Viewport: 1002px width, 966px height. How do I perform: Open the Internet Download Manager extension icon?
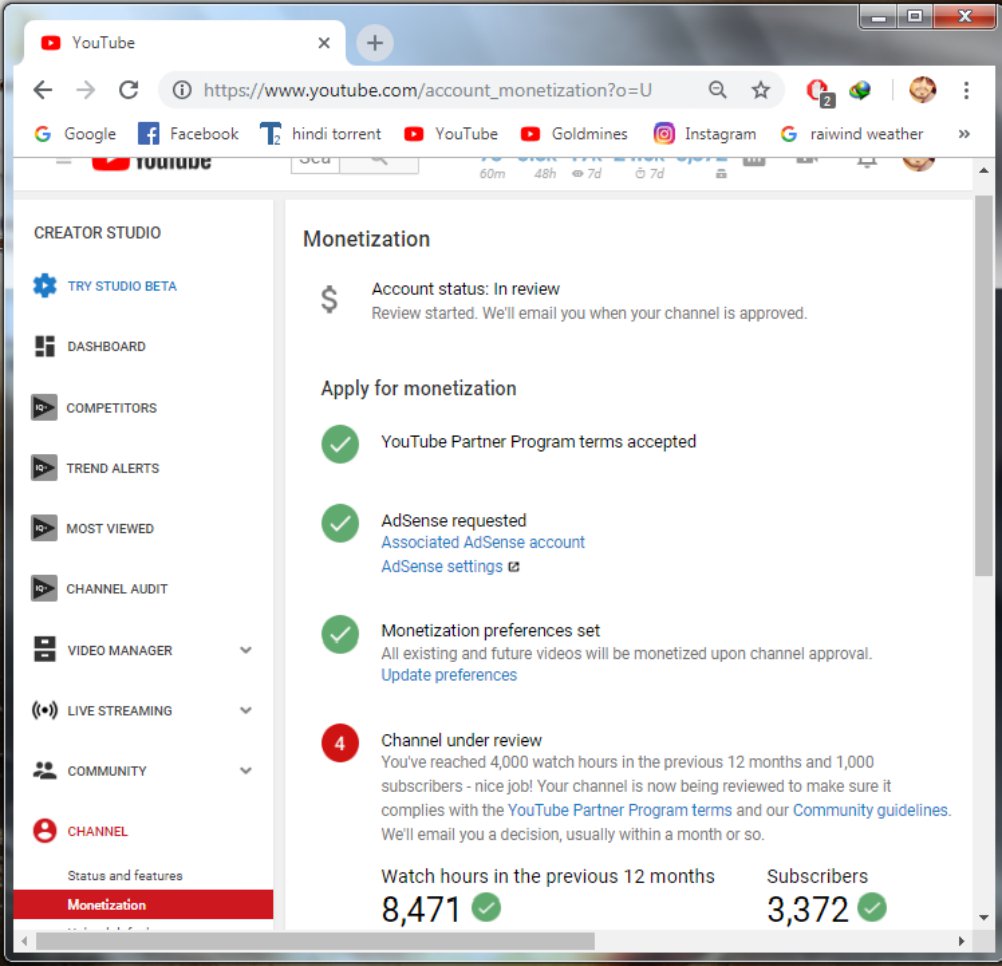[x=860, y=90]
